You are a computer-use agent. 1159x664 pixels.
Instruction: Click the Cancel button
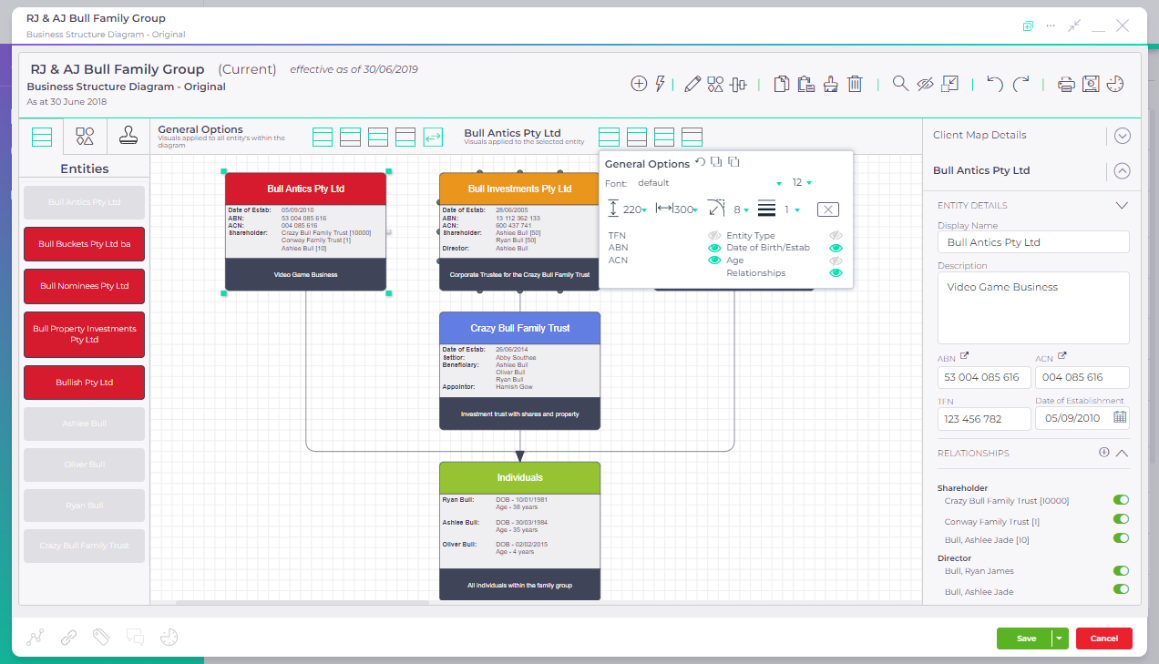coord(1104,638)
